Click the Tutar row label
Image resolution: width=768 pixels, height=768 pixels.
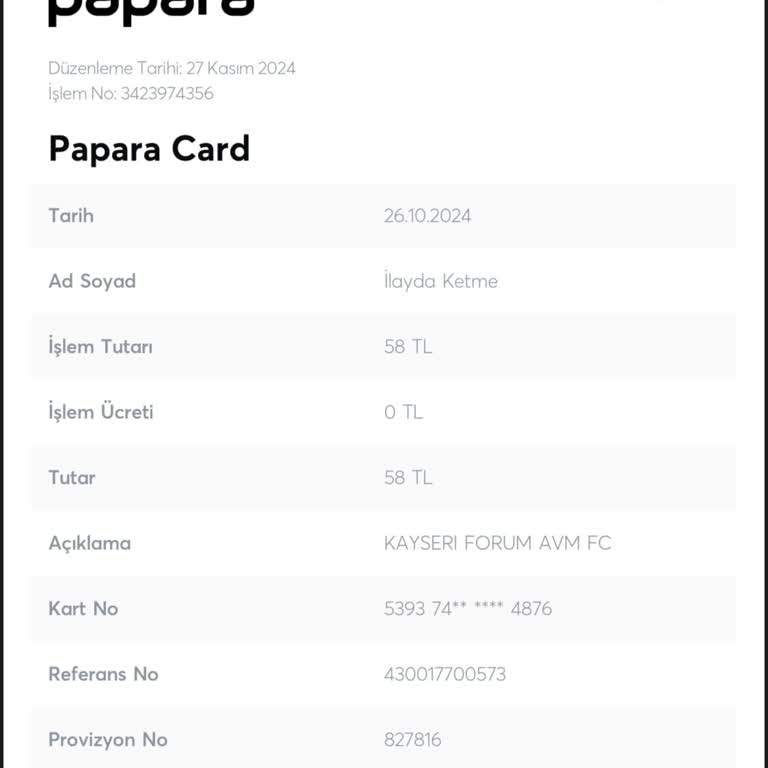click(x=72, y=477)
